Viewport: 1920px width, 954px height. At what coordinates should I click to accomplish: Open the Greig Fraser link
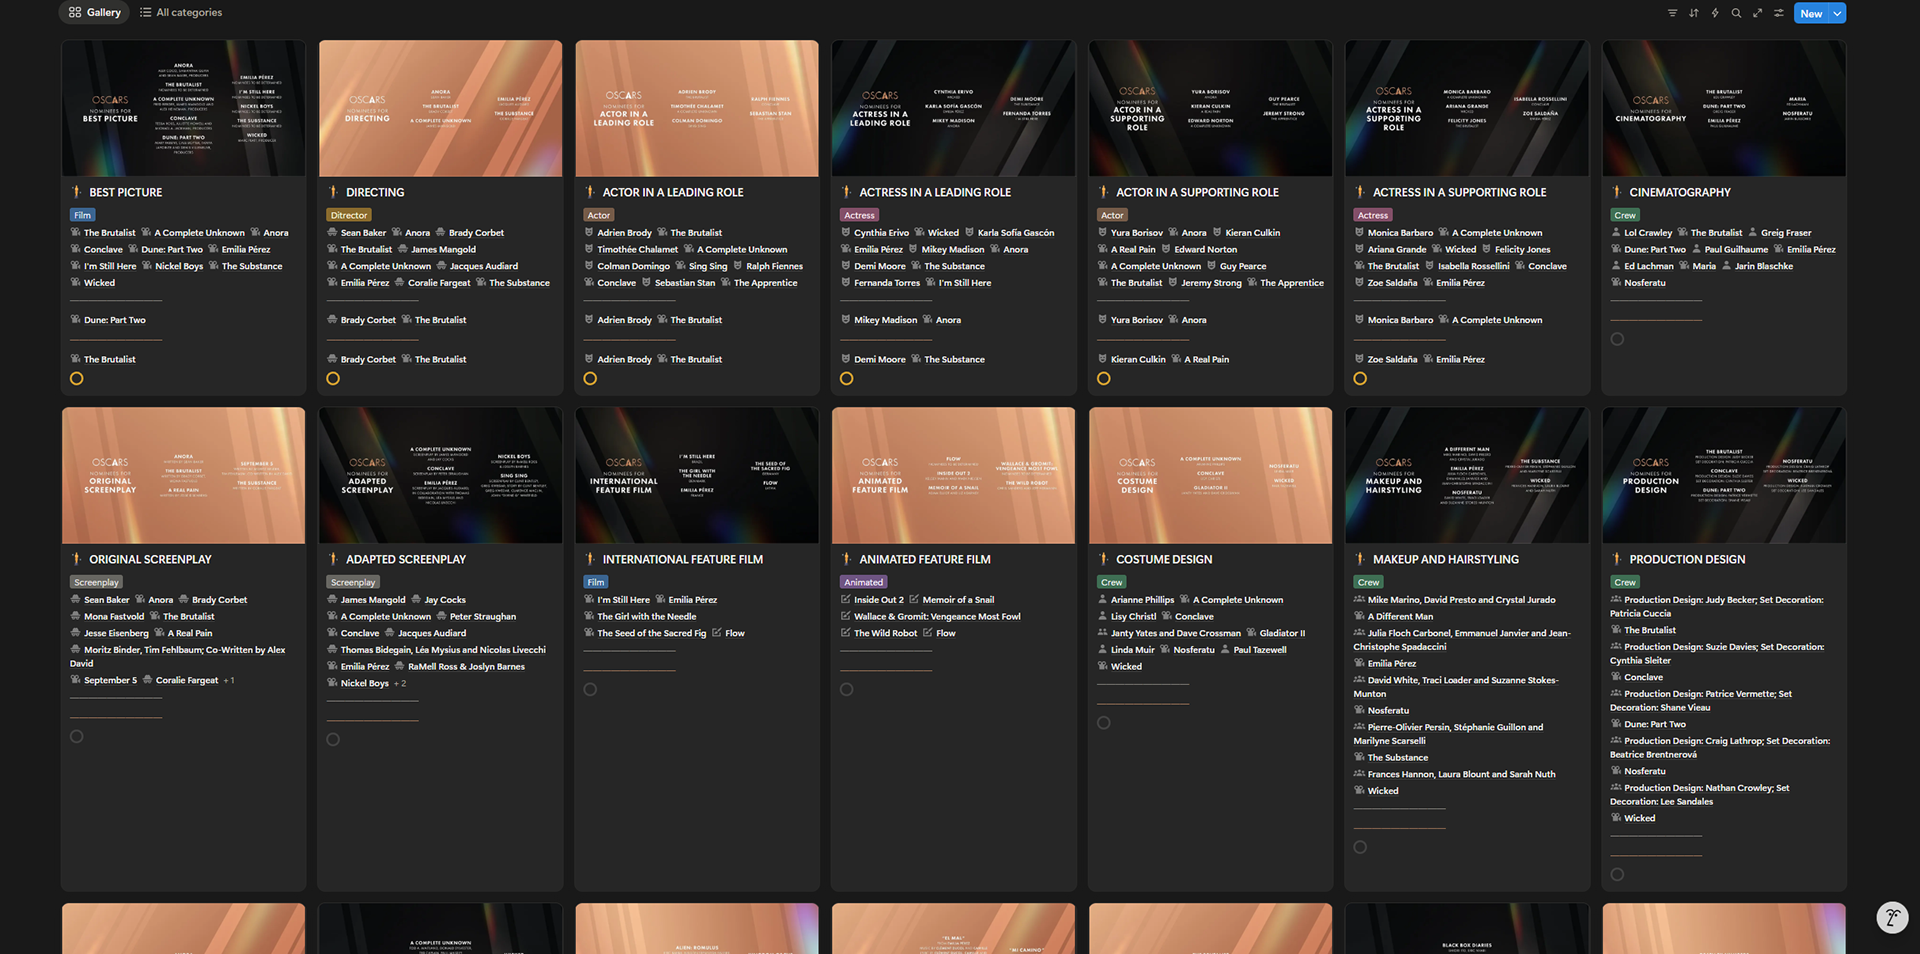coord(1786,233)
